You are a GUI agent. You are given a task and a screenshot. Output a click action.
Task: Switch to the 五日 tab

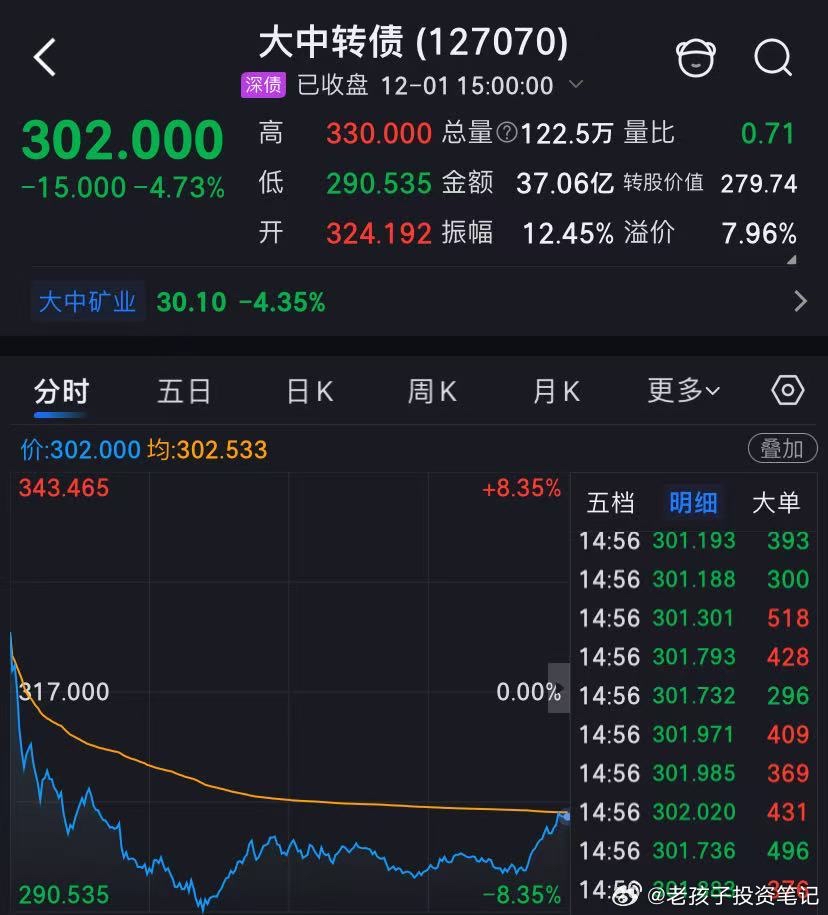pyautogui.click(x=184, y=391)
